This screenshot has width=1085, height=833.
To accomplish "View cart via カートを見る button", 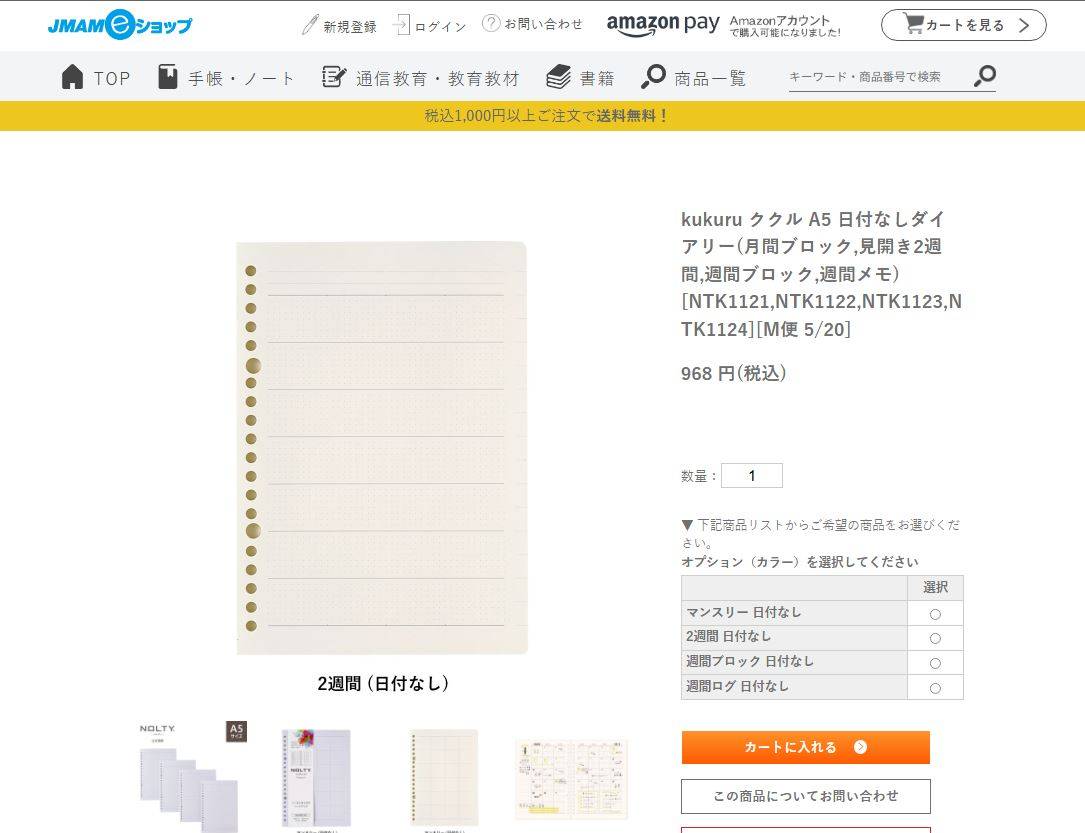I will click(x=963, y=25).
